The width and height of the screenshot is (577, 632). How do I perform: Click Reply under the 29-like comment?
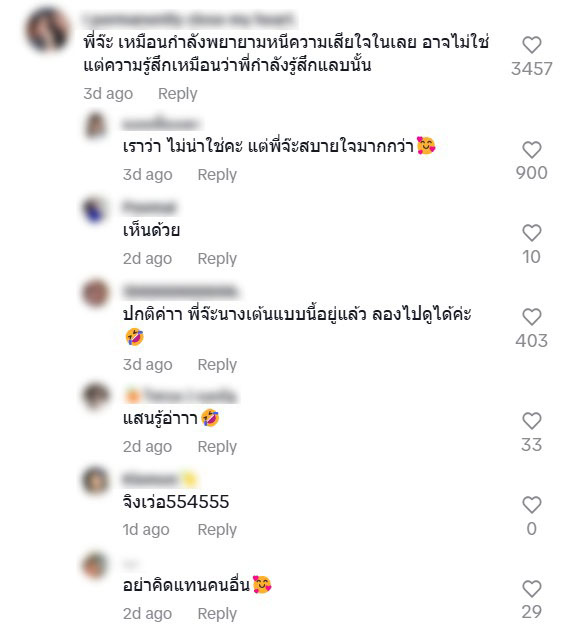[x=217, y=614]
